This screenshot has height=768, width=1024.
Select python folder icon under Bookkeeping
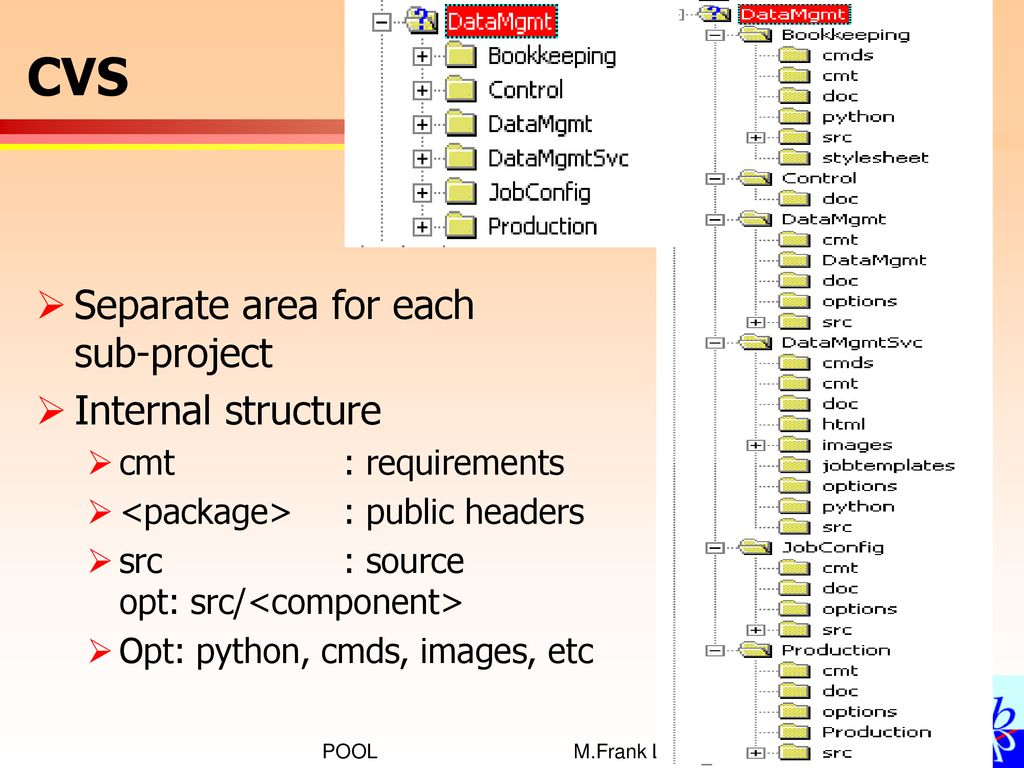[795, 117]
